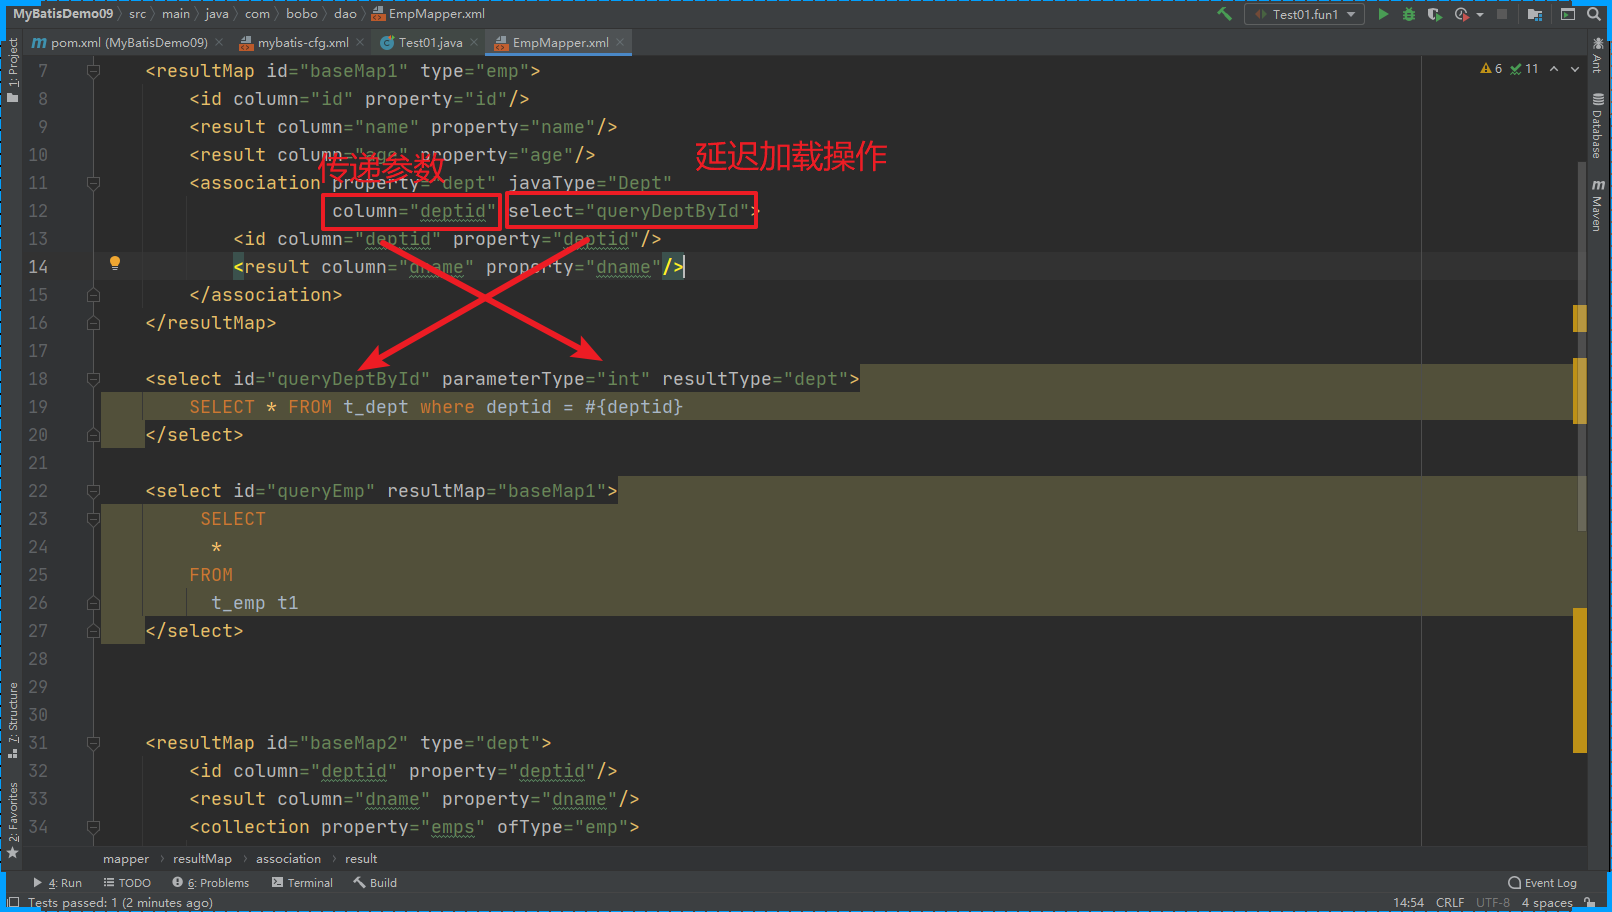Image resolution: width=1612 pixels, height=912 pixels.
Task: Open the Event Log
Action: tap(1542, 883)
